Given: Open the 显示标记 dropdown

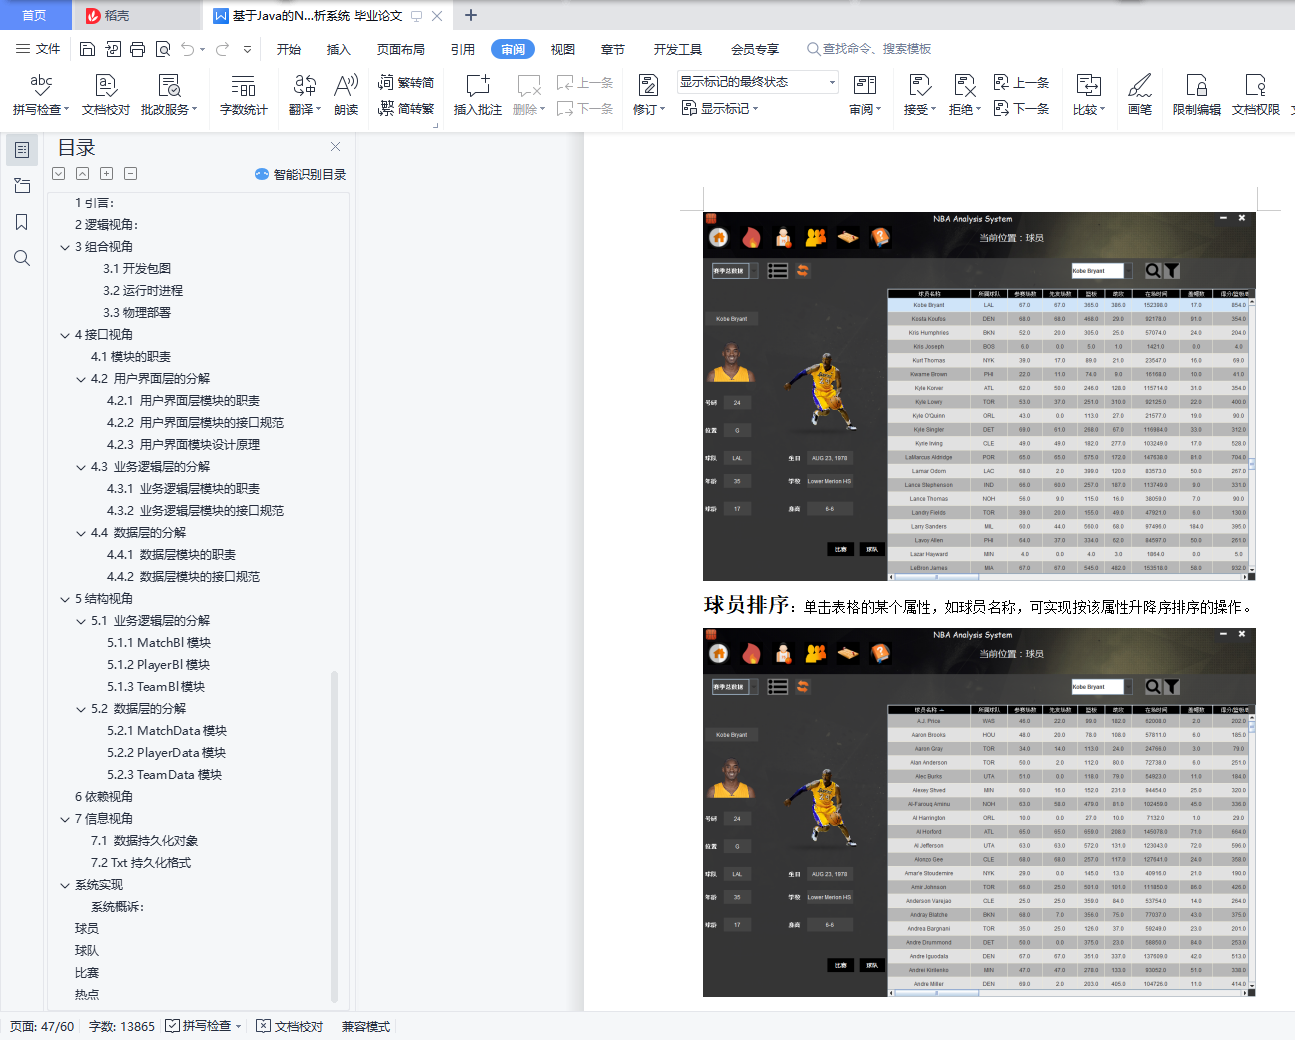Looking at the screenshot, I should 721,108.
